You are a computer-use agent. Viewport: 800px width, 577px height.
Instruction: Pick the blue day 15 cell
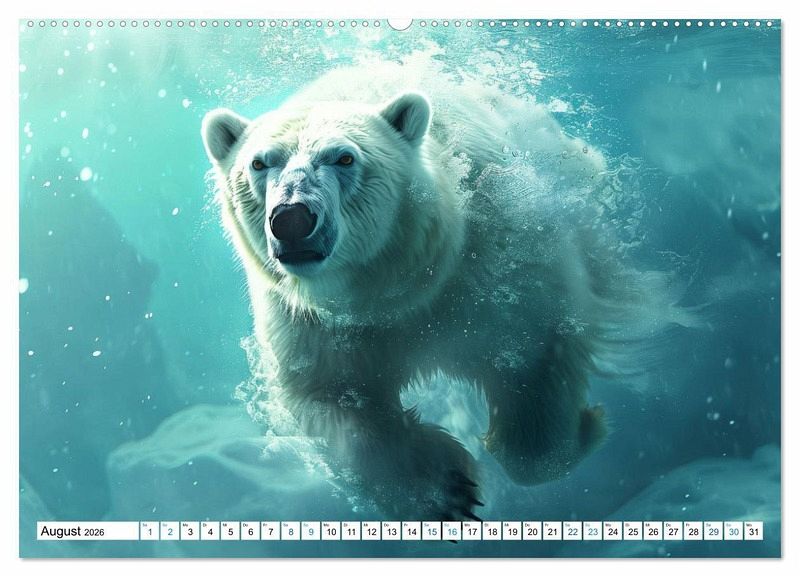click(x=432, y=531)
